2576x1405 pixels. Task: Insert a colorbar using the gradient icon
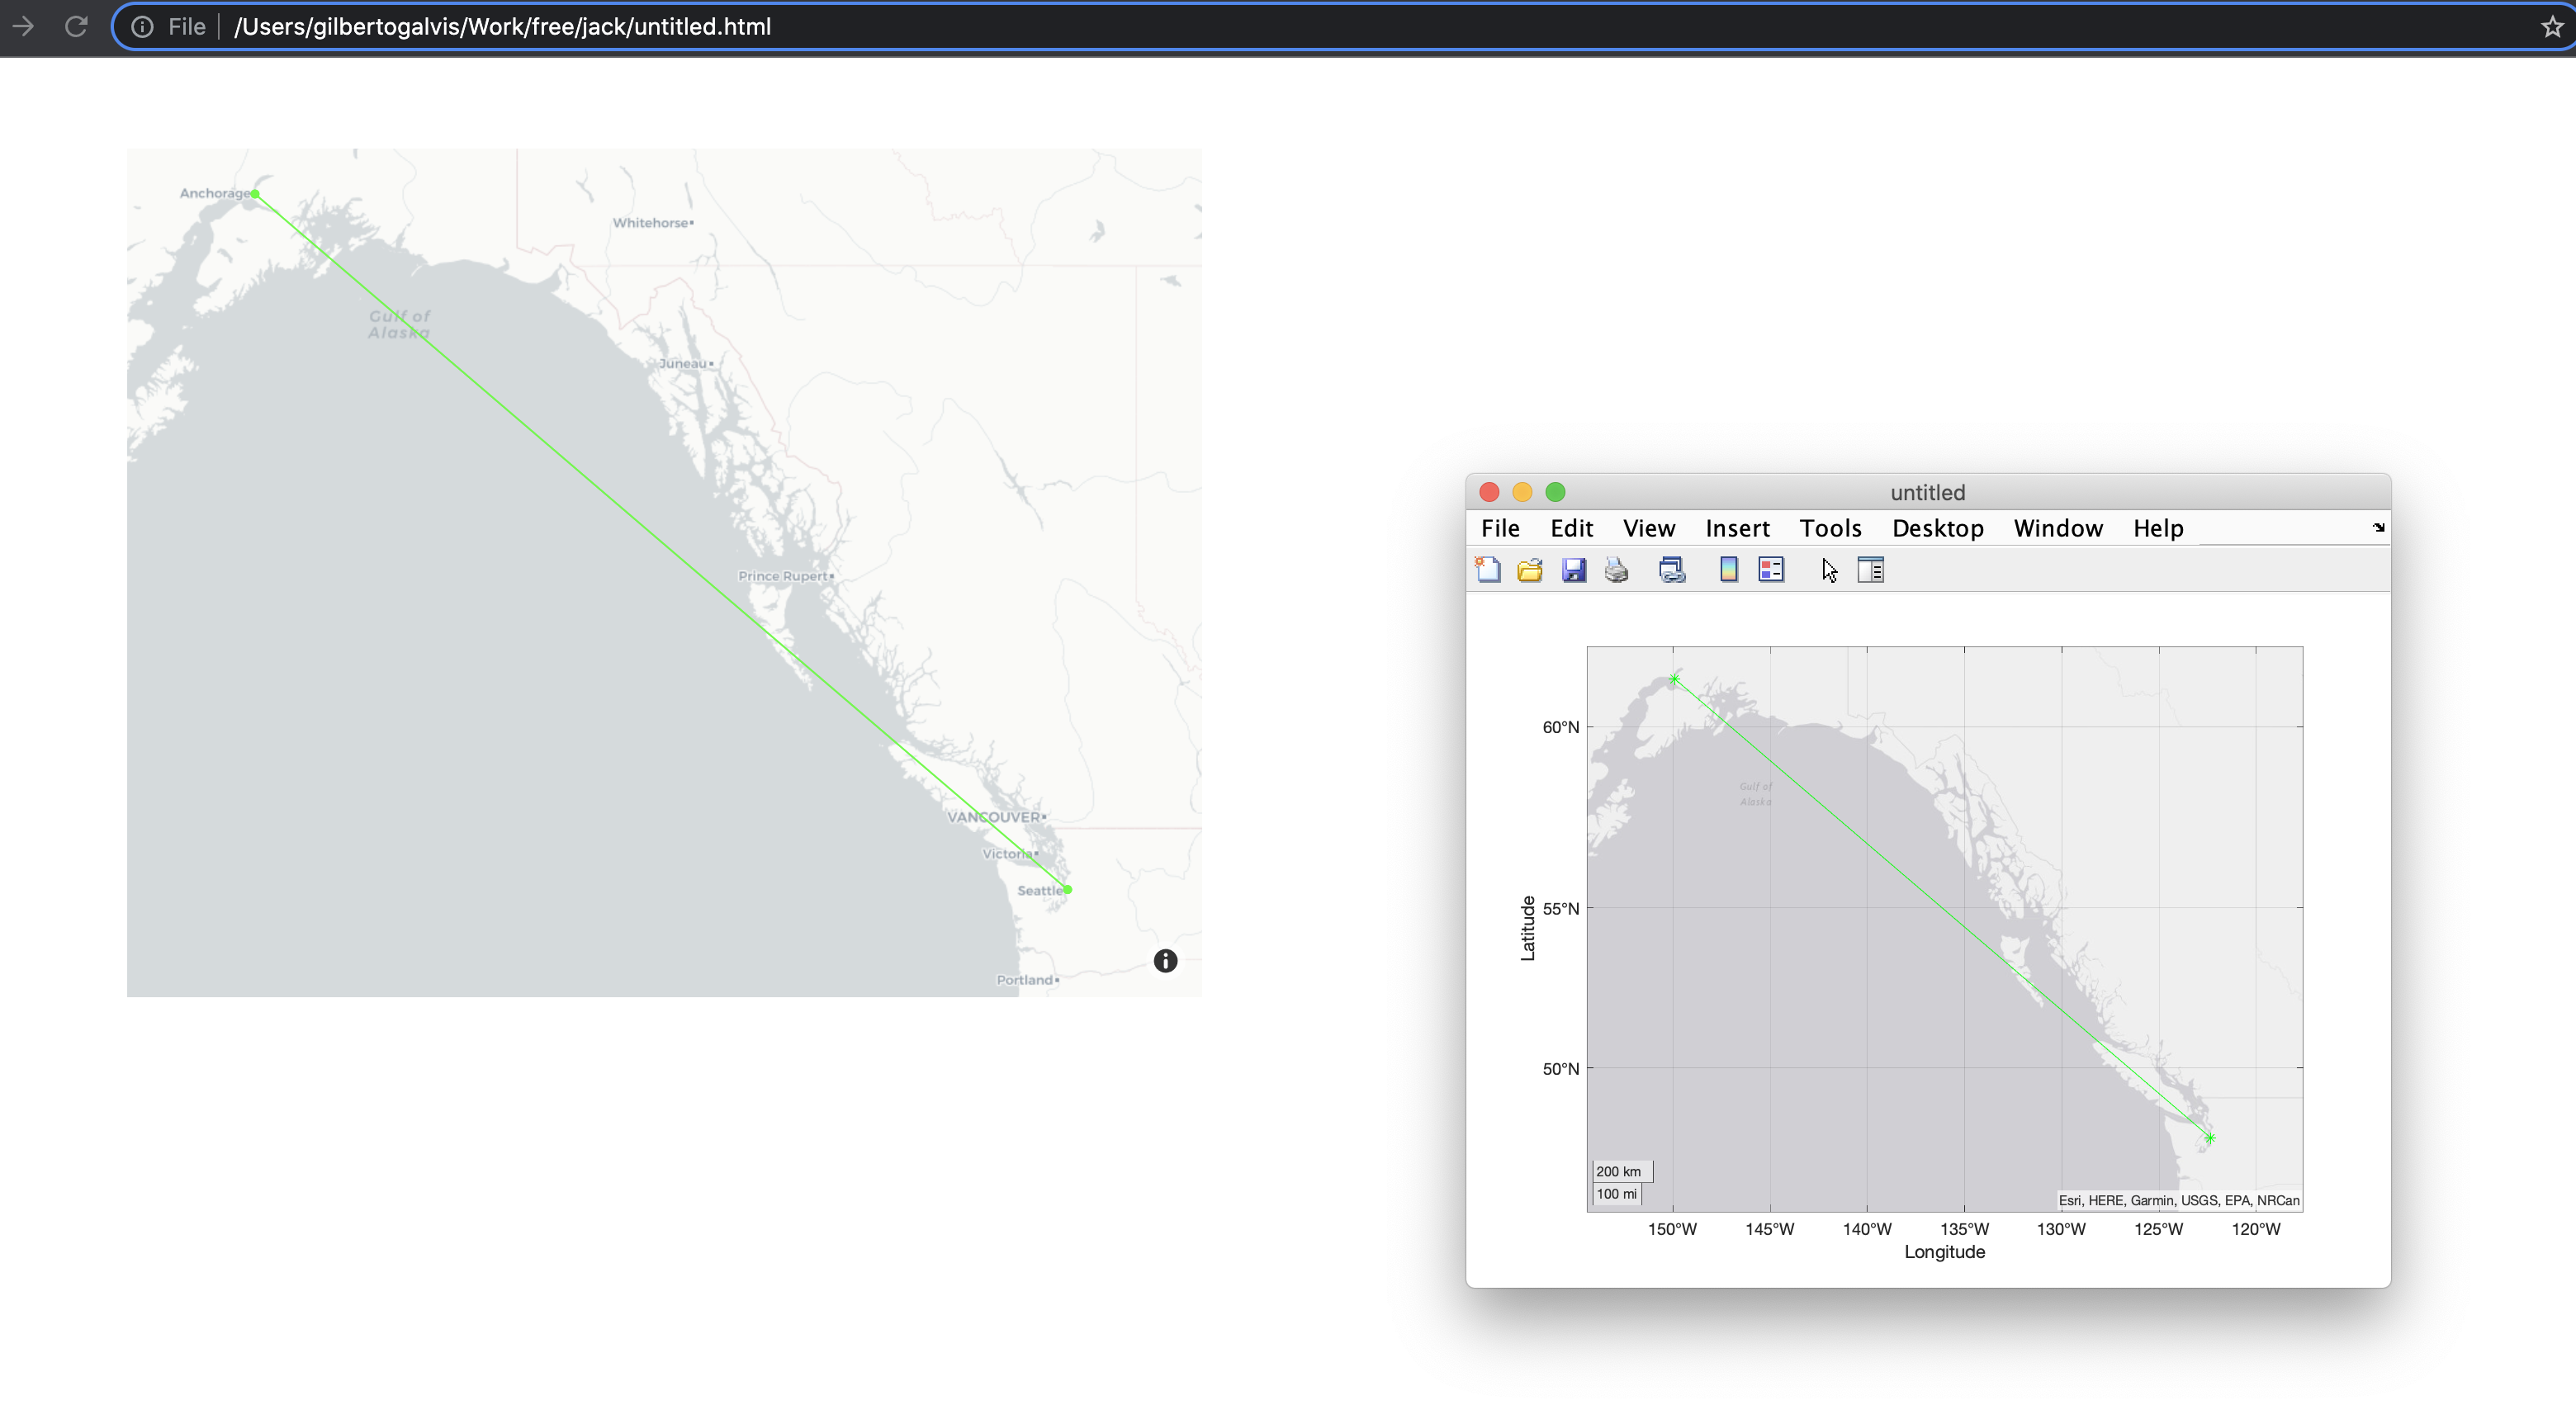(1728, 569)
